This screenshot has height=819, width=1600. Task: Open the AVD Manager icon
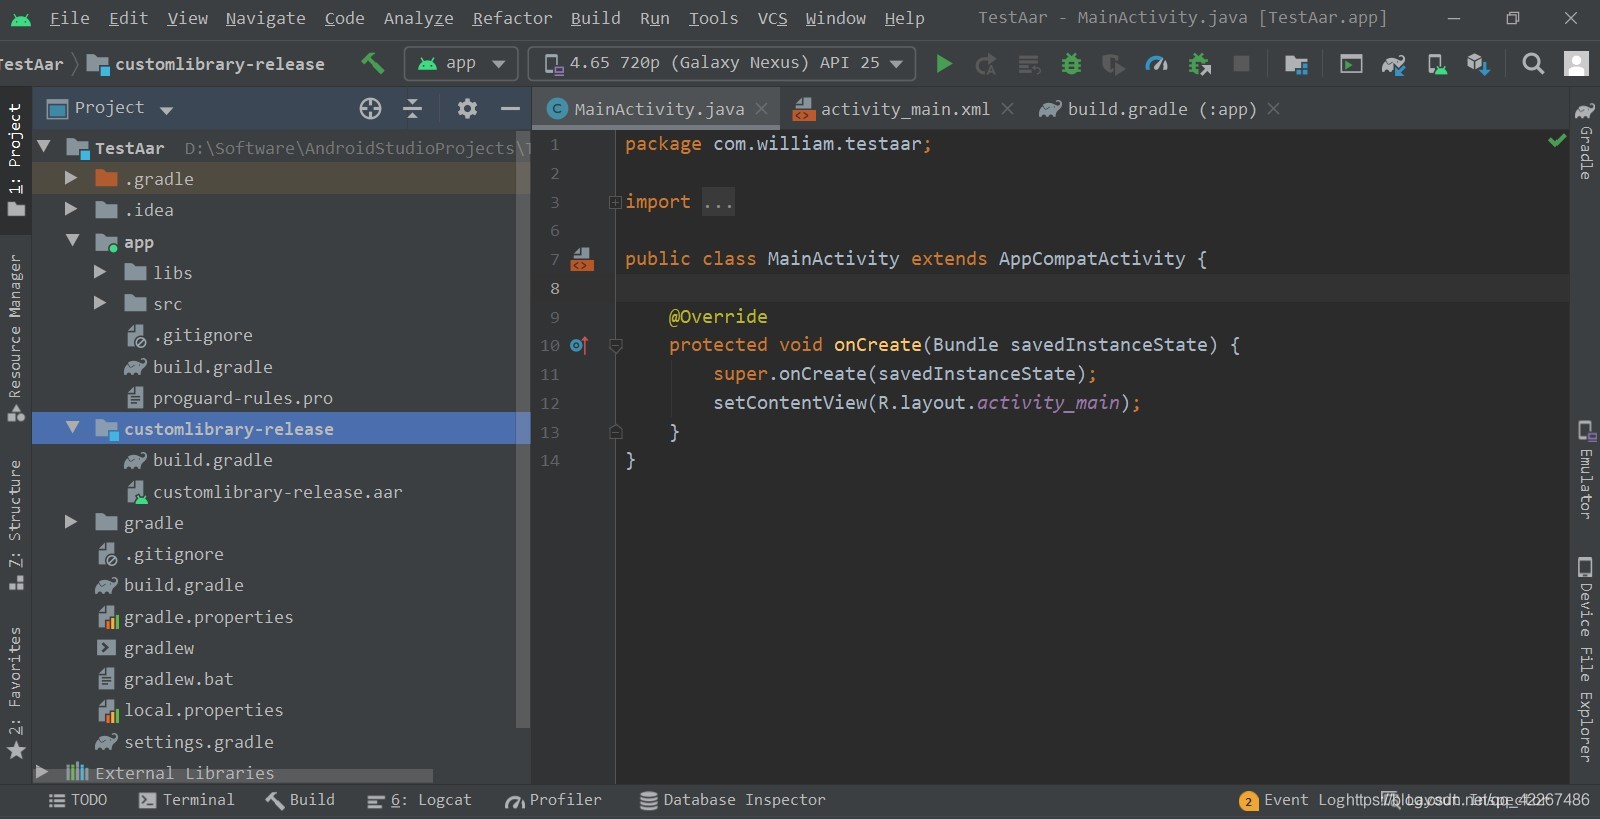pos(1436,64)
